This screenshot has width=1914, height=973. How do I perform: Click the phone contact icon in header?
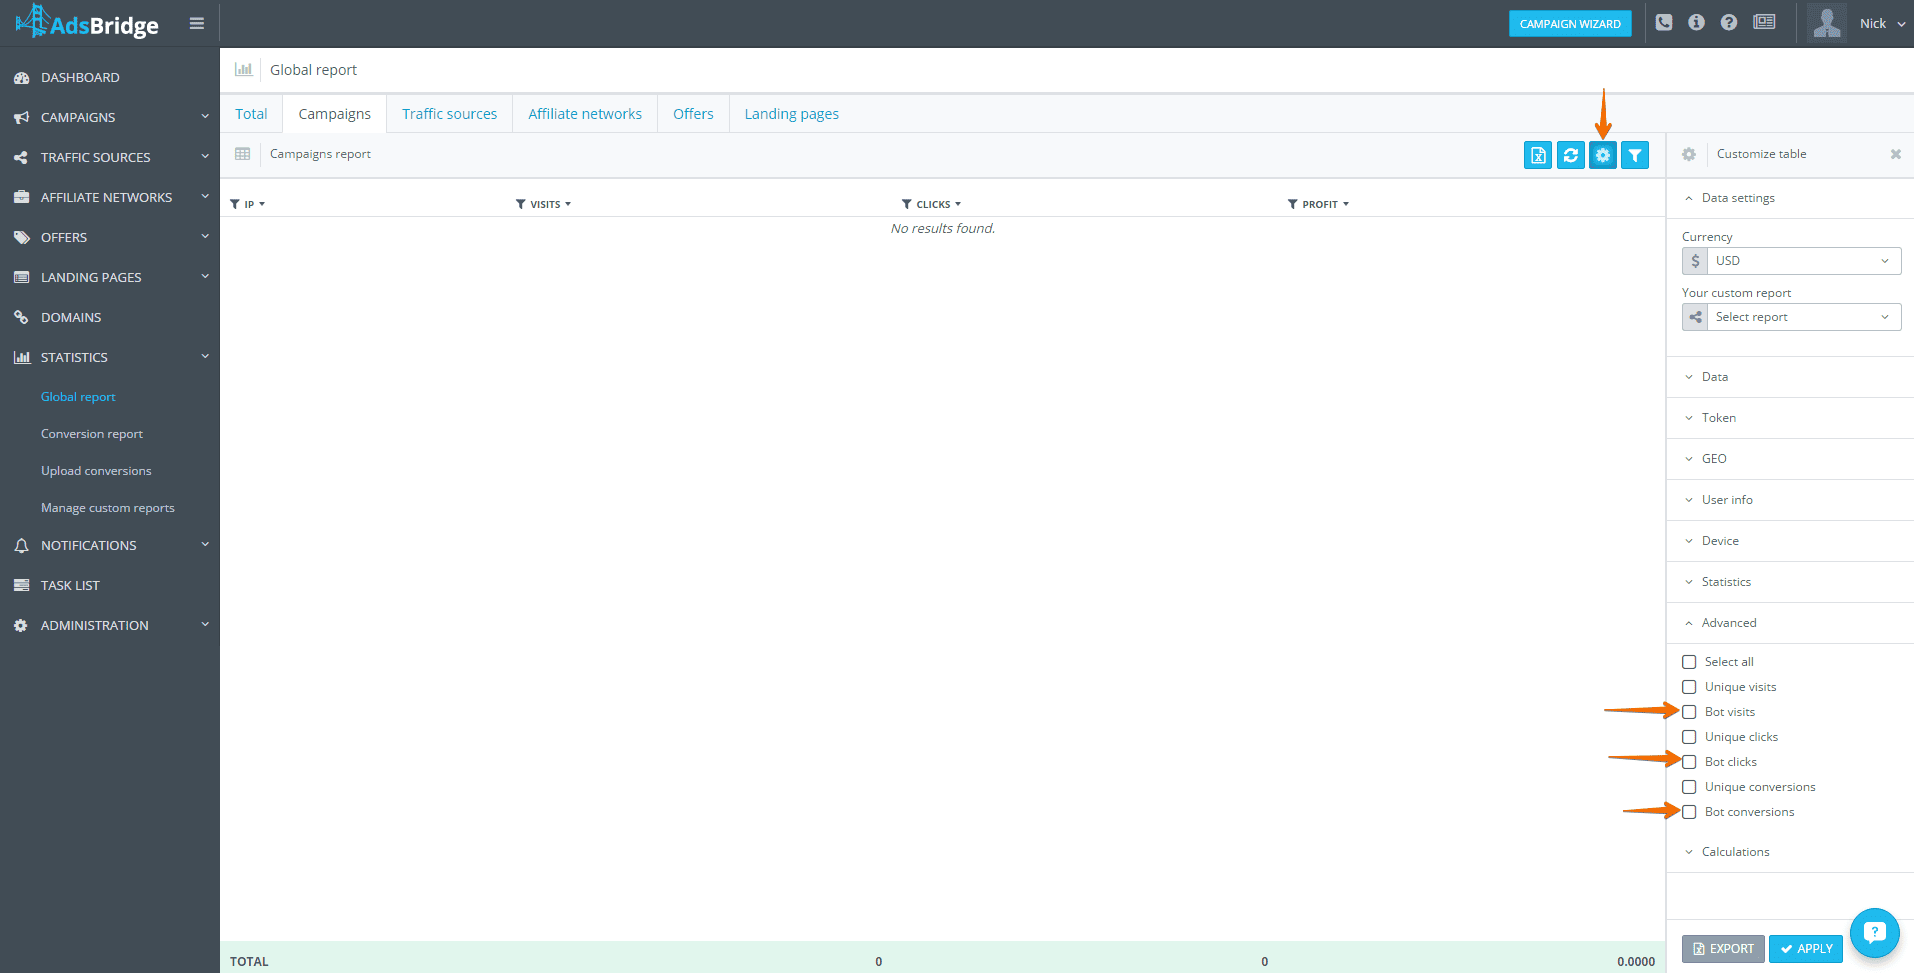1664,22
